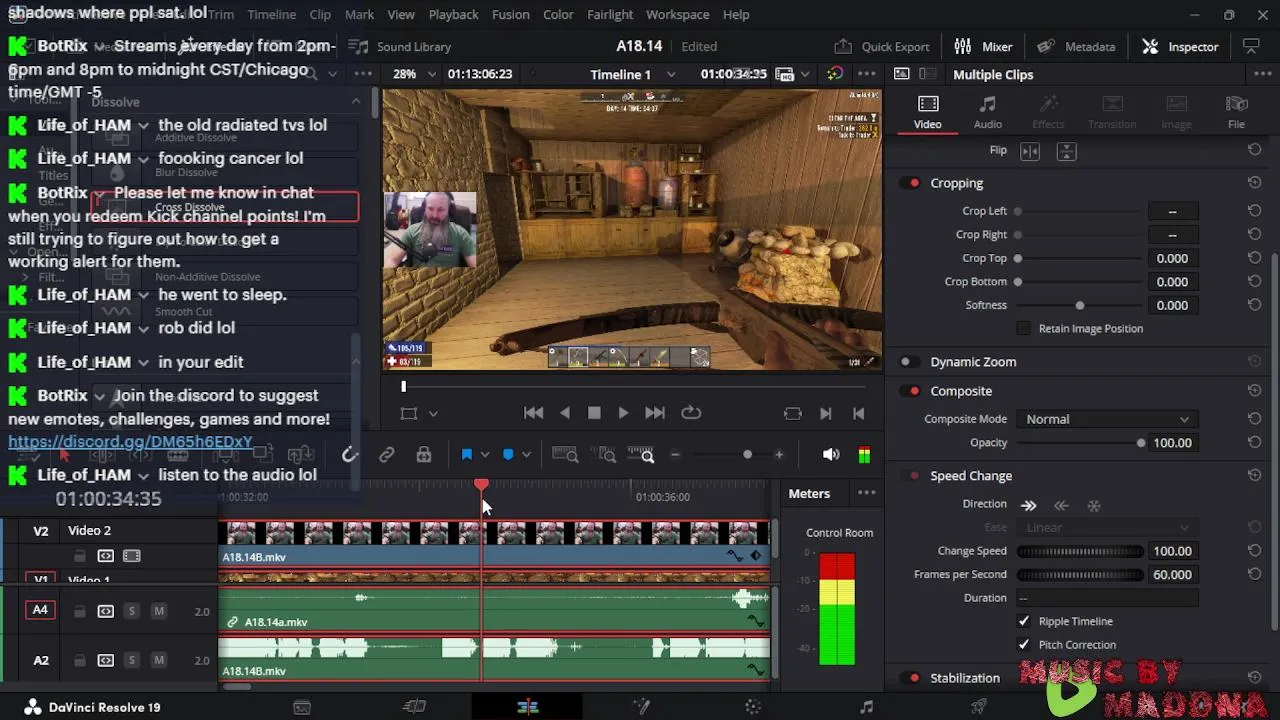Open Timeline 1 name dropdown
Viewport: 1280px width, 720px height.
[633, 74]
